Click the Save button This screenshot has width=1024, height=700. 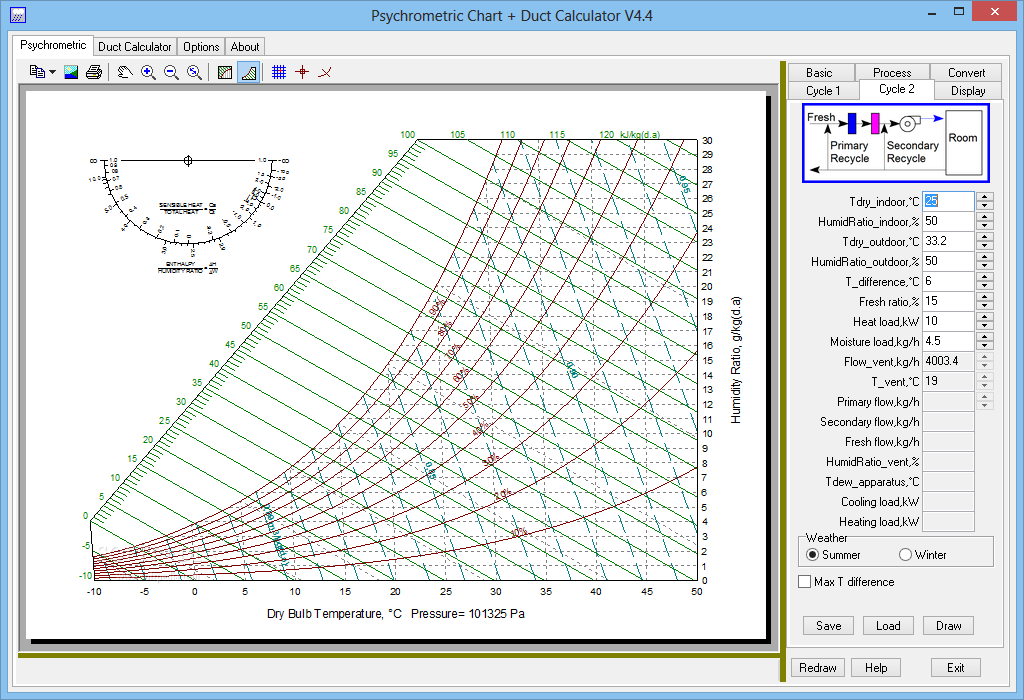click(828, 626)
